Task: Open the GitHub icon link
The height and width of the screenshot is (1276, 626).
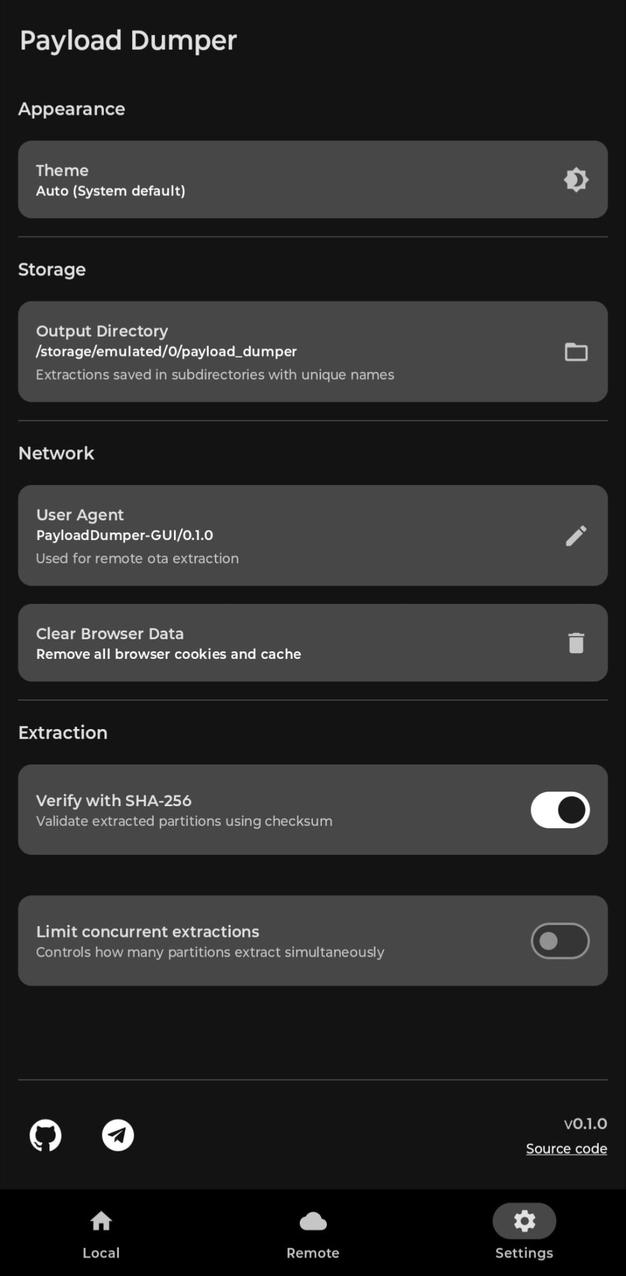Action: pos(45,1135)
